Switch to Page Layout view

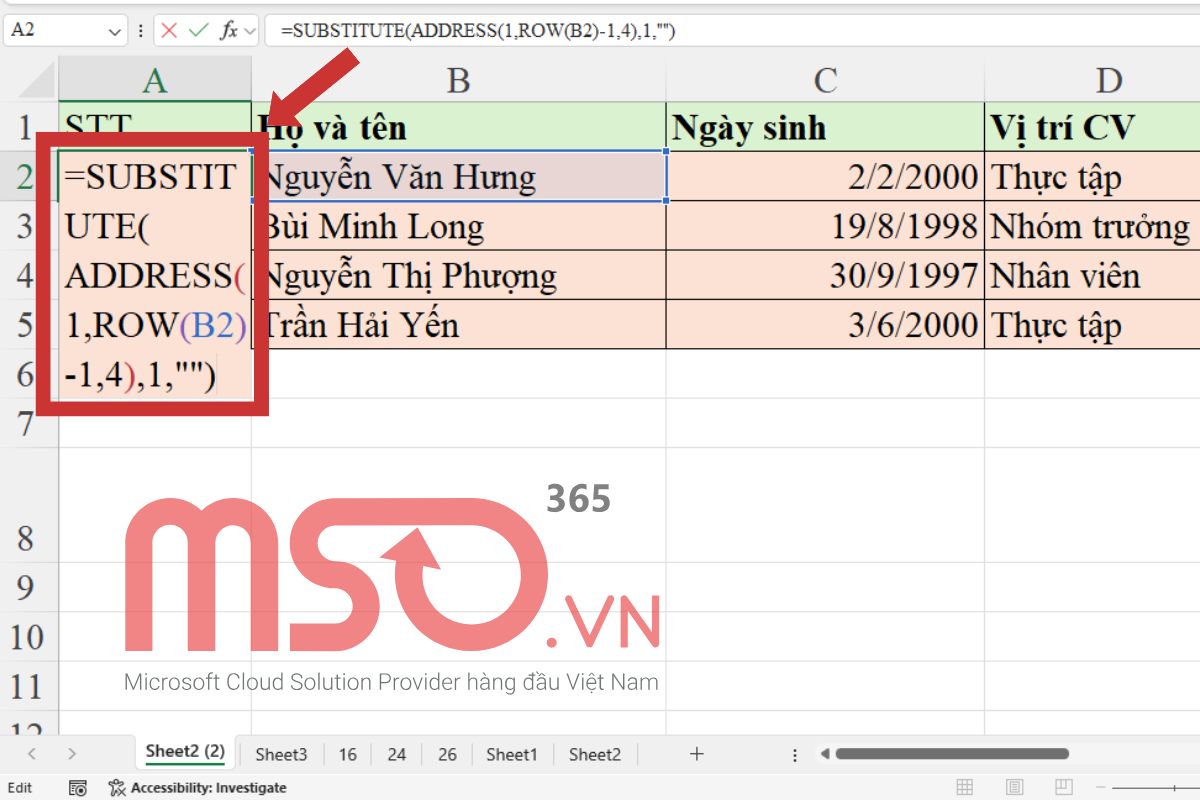(x=1015, y=788)
